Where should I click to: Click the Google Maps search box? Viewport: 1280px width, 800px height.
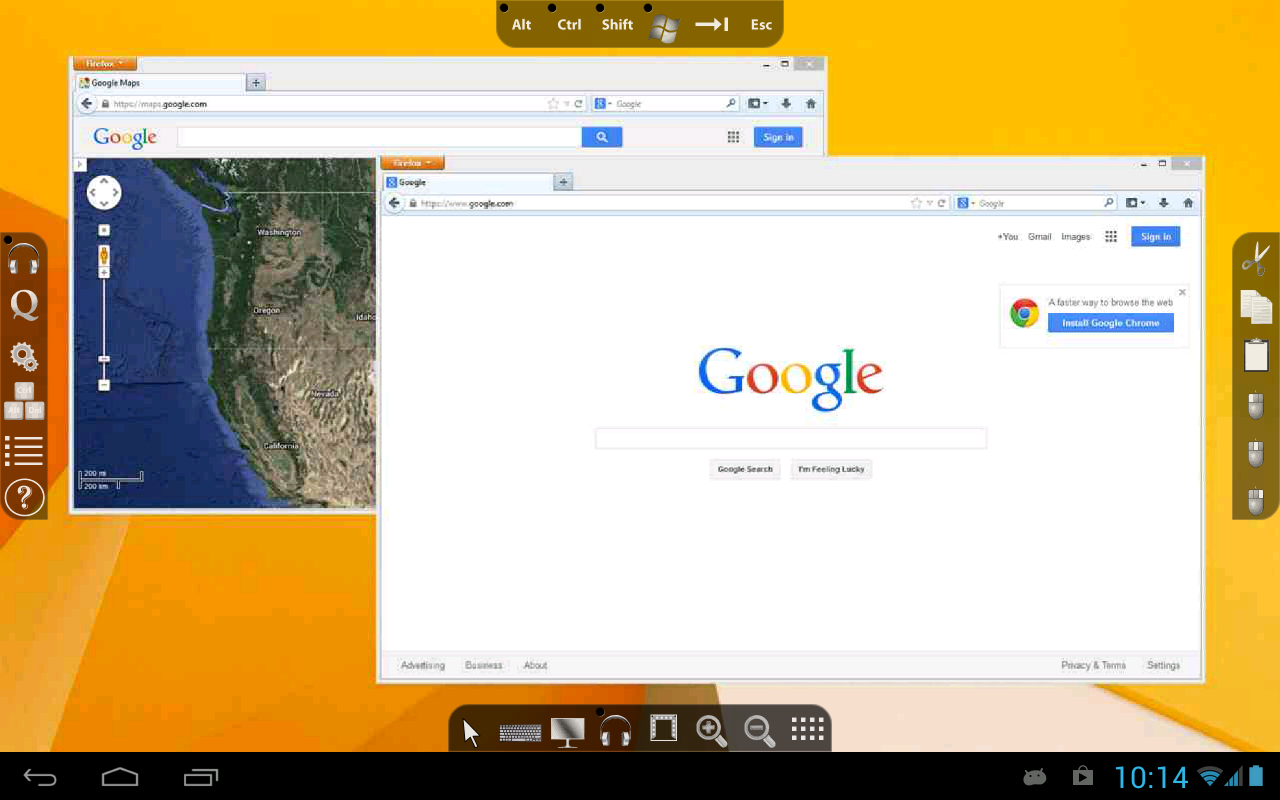tap(379, 137)
